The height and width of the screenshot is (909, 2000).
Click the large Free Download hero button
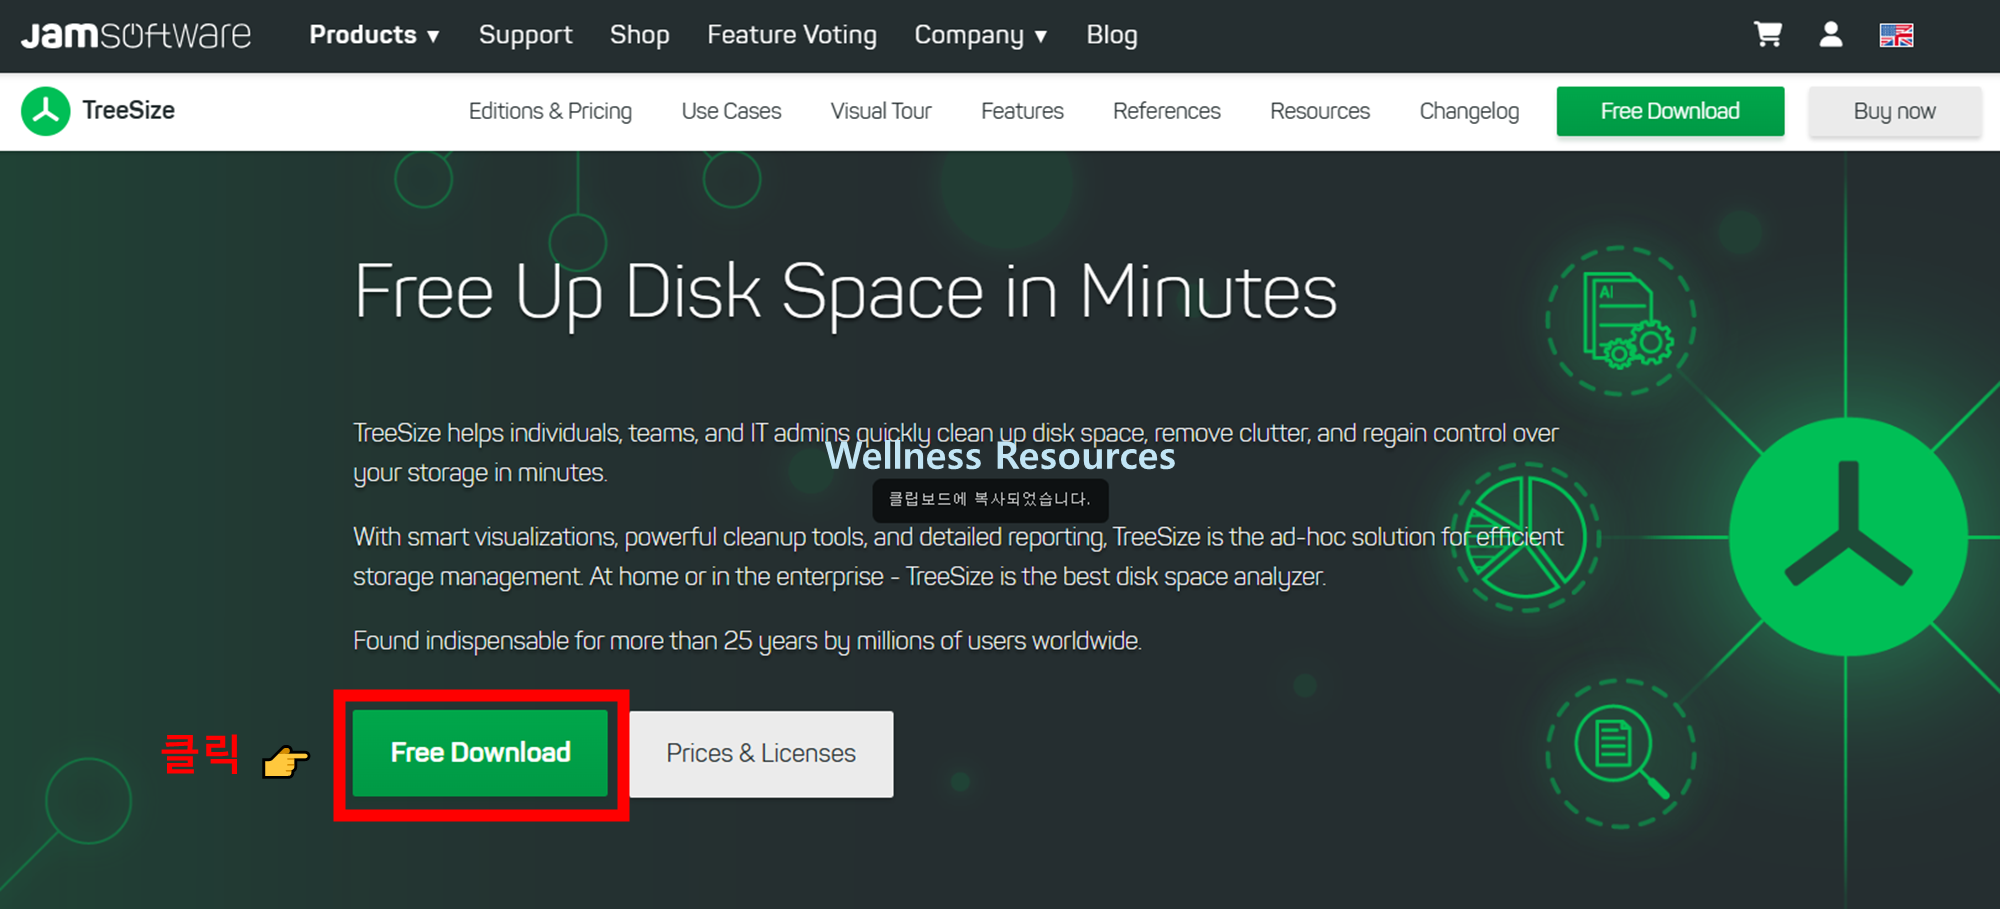pyautogui.click(x=480, y=753)
